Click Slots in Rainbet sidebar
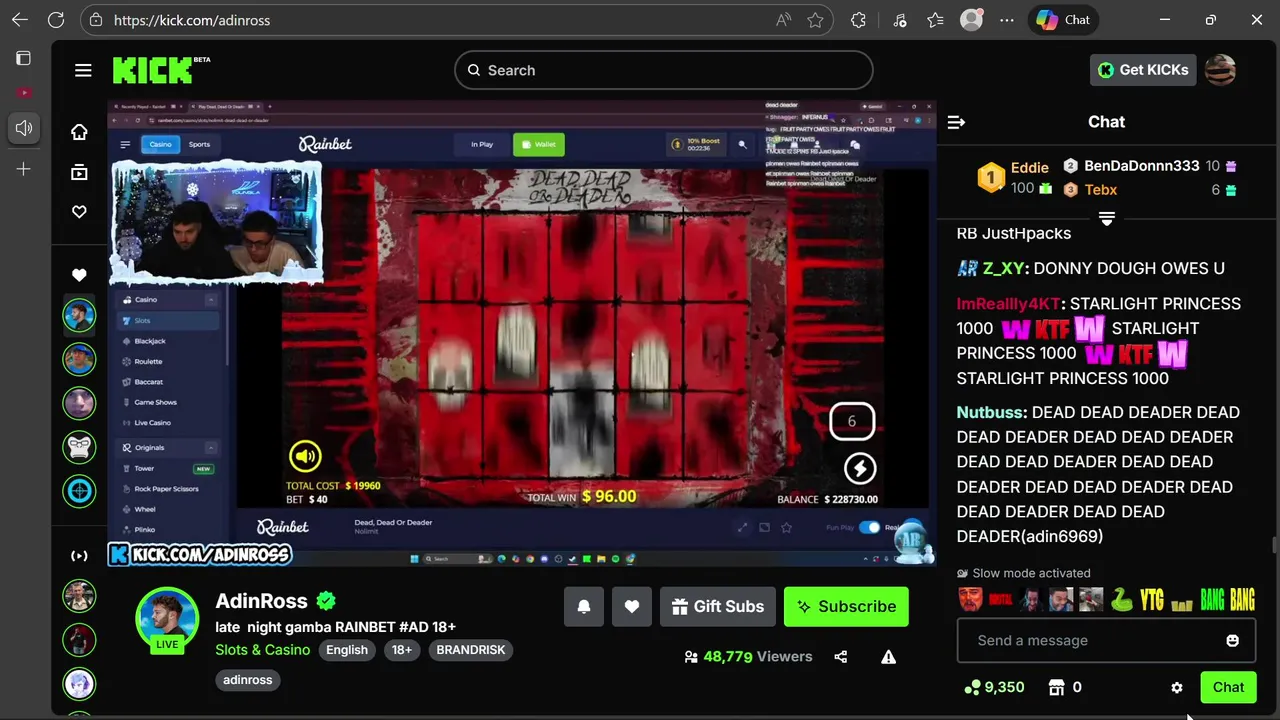1280x720 pixels. tap(168, 321)
